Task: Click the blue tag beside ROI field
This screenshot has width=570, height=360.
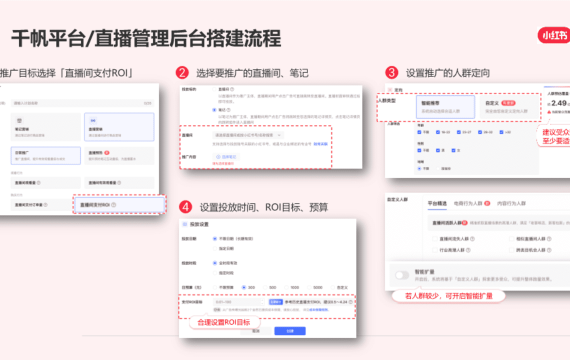Action: 276,302
